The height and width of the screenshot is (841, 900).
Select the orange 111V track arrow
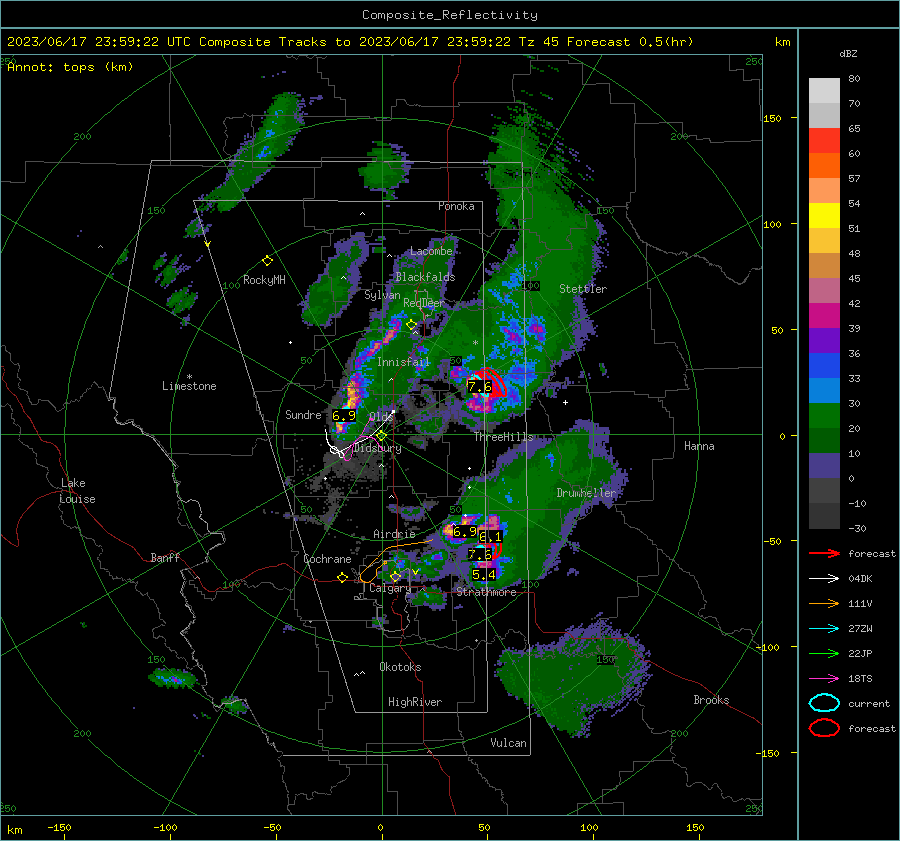click(824, 603)
